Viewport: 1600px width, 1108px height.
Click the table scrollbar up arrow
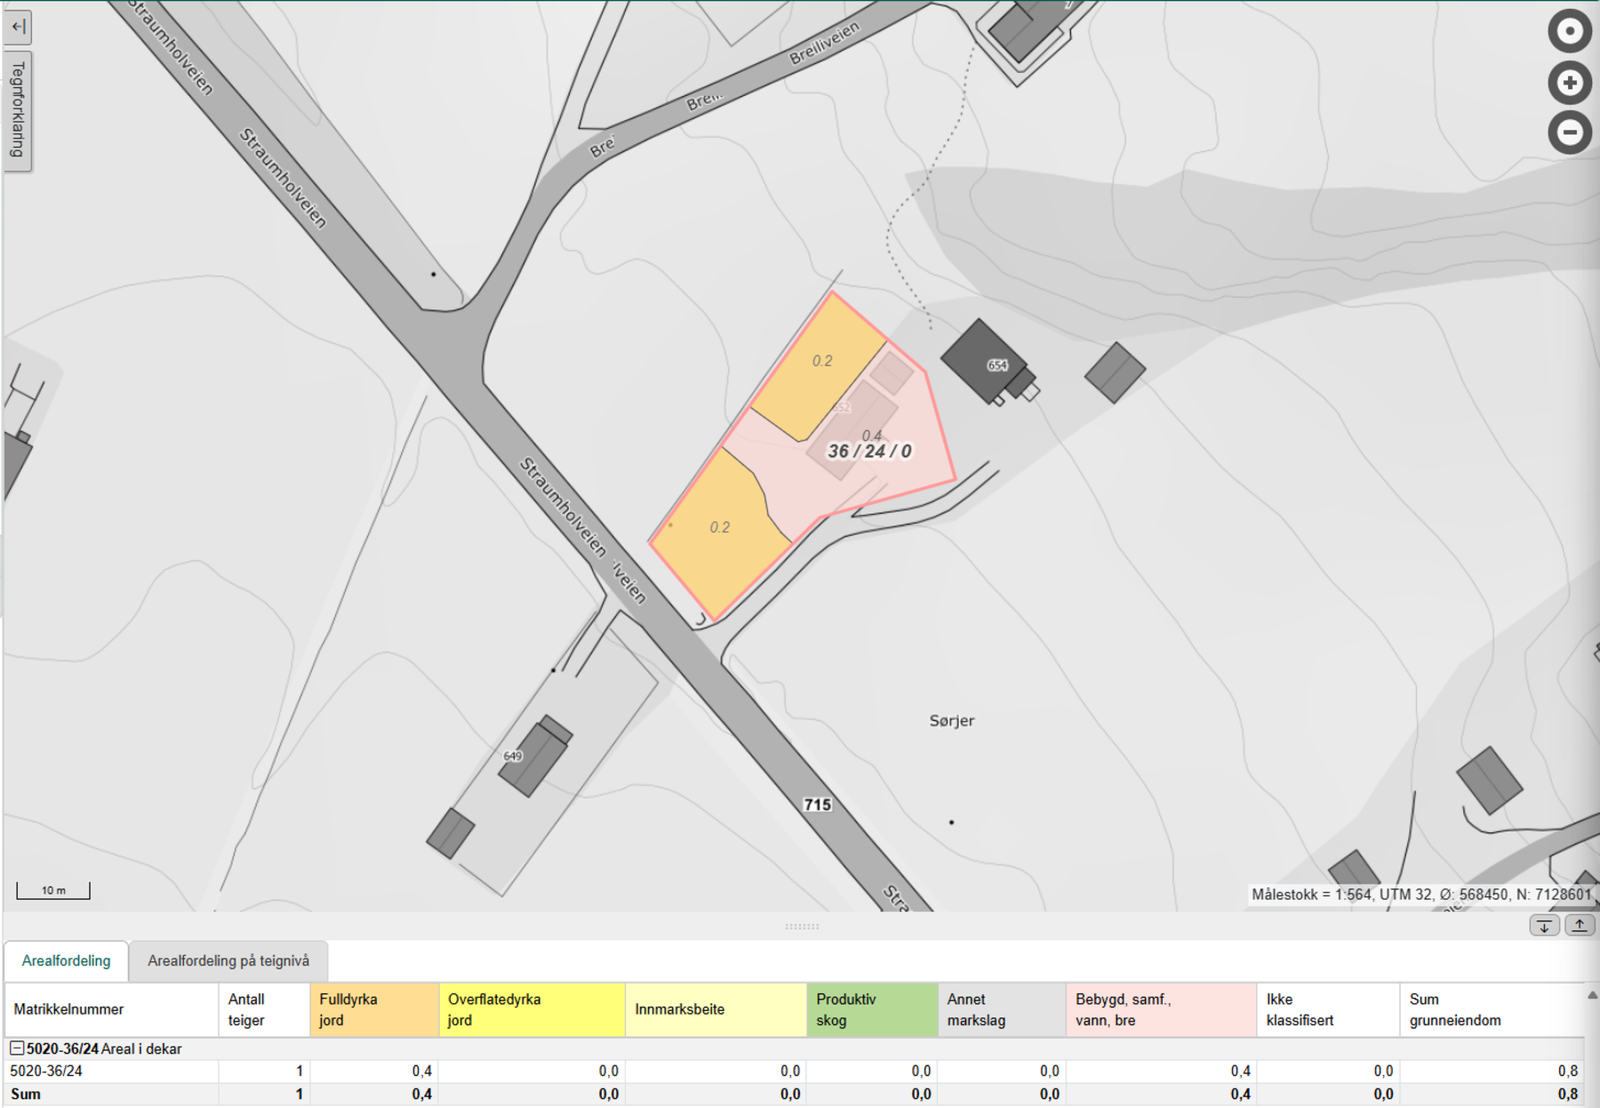point(1592,995)
